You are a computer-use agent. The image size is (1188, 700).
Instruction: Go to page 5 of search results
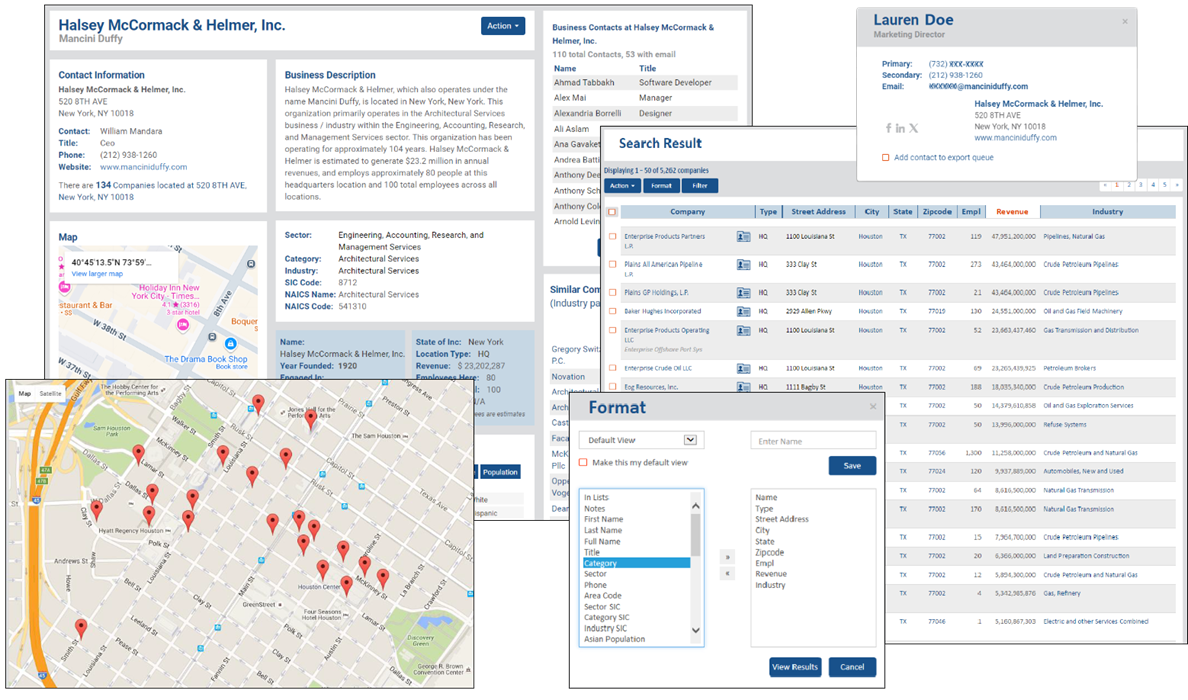(1165, 185)
